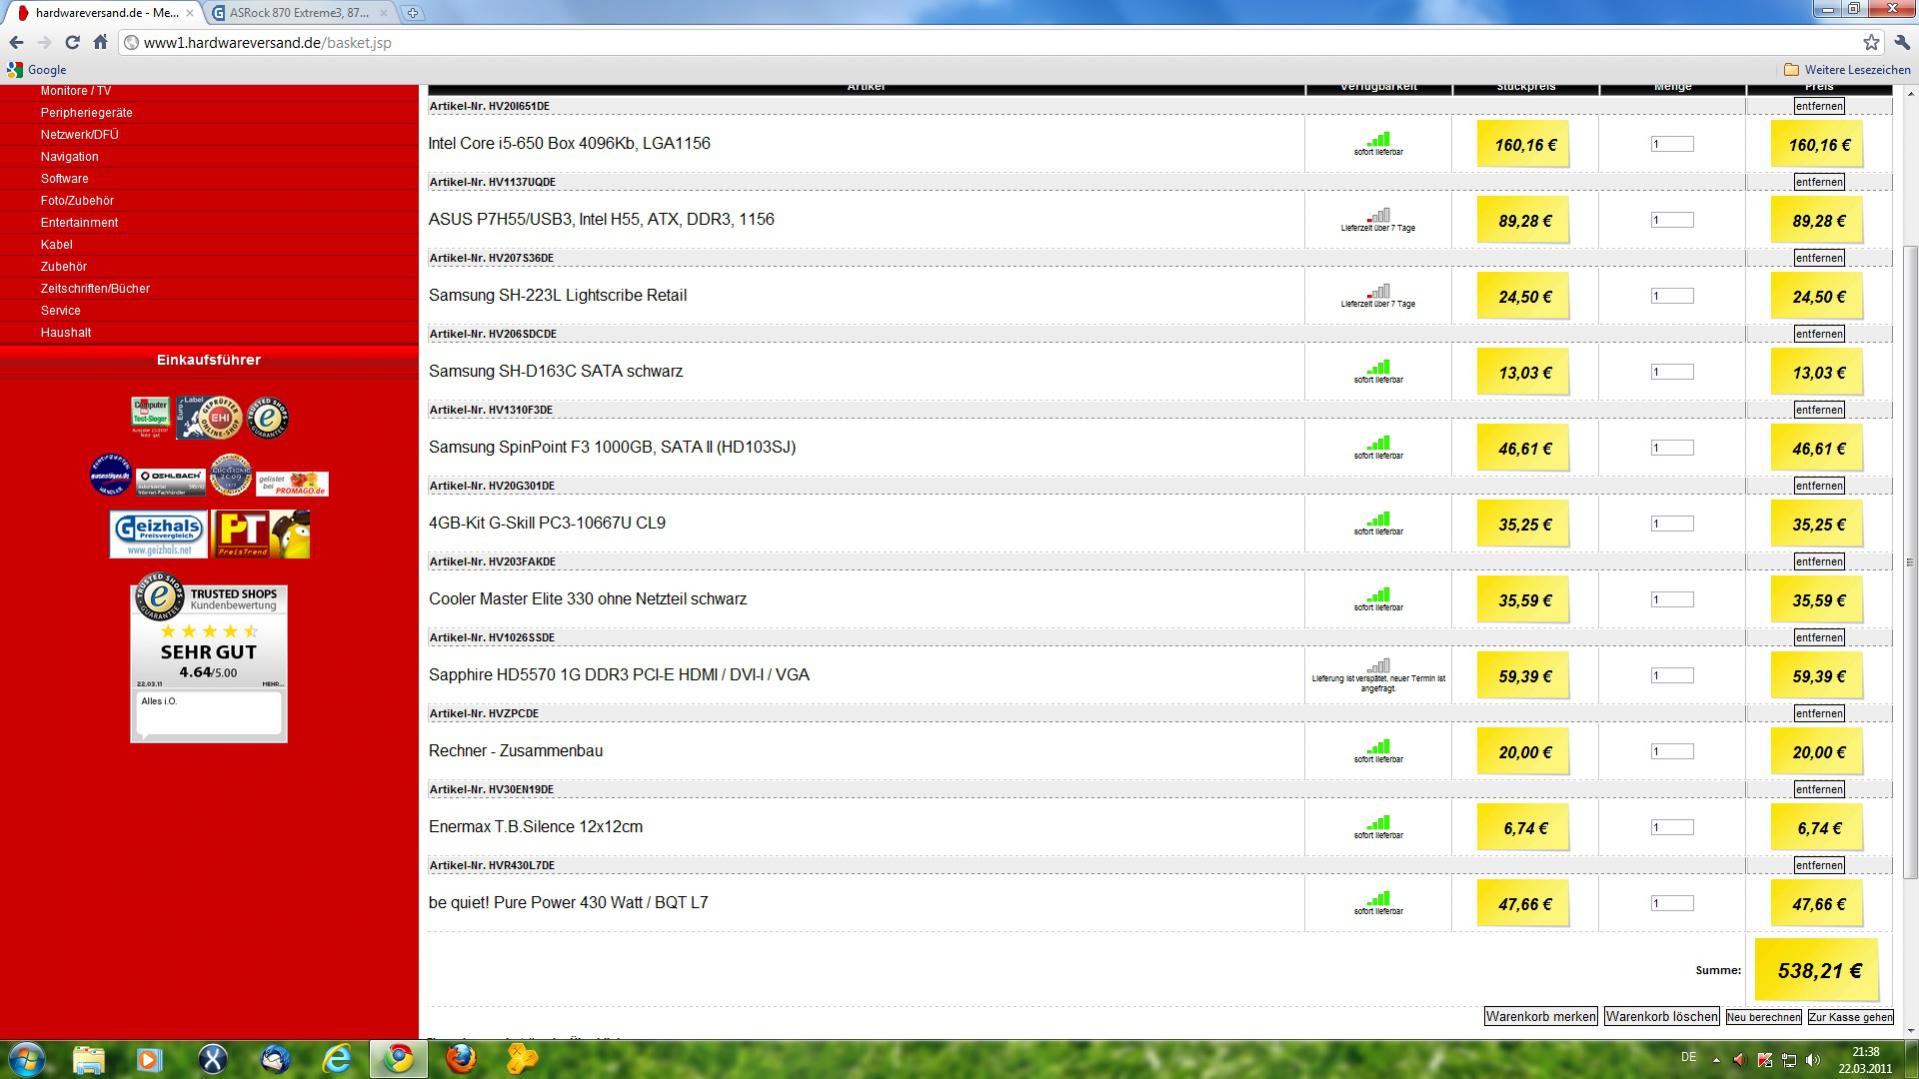Click Warenkorb merken button
This screenshot has width=1919, height=1079.
click(1540, 1017)
